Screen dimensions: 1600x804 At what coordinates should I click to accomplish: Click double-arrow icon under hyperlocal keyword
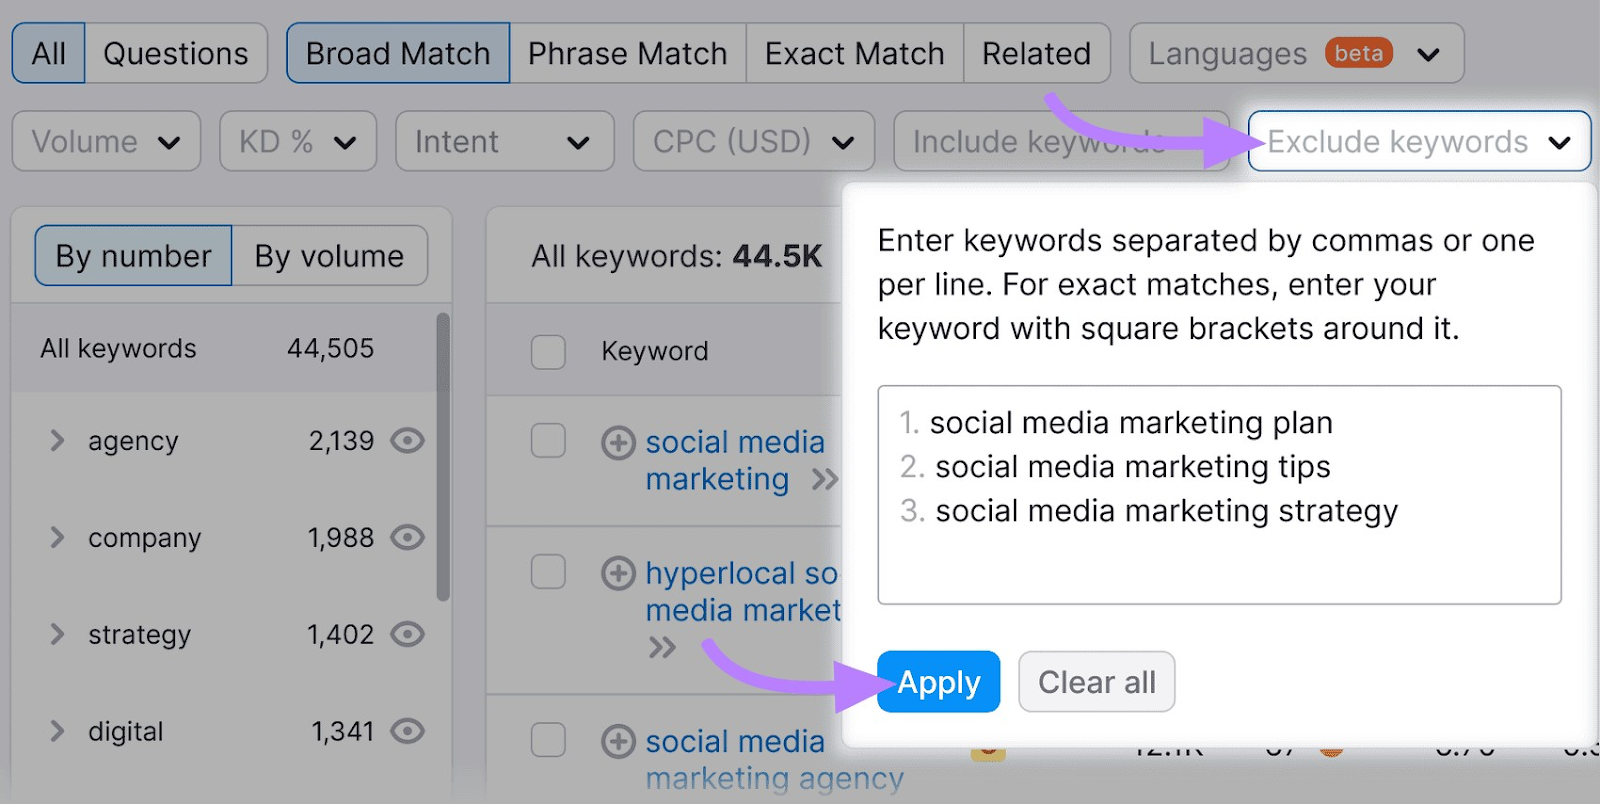pos(662,648)
